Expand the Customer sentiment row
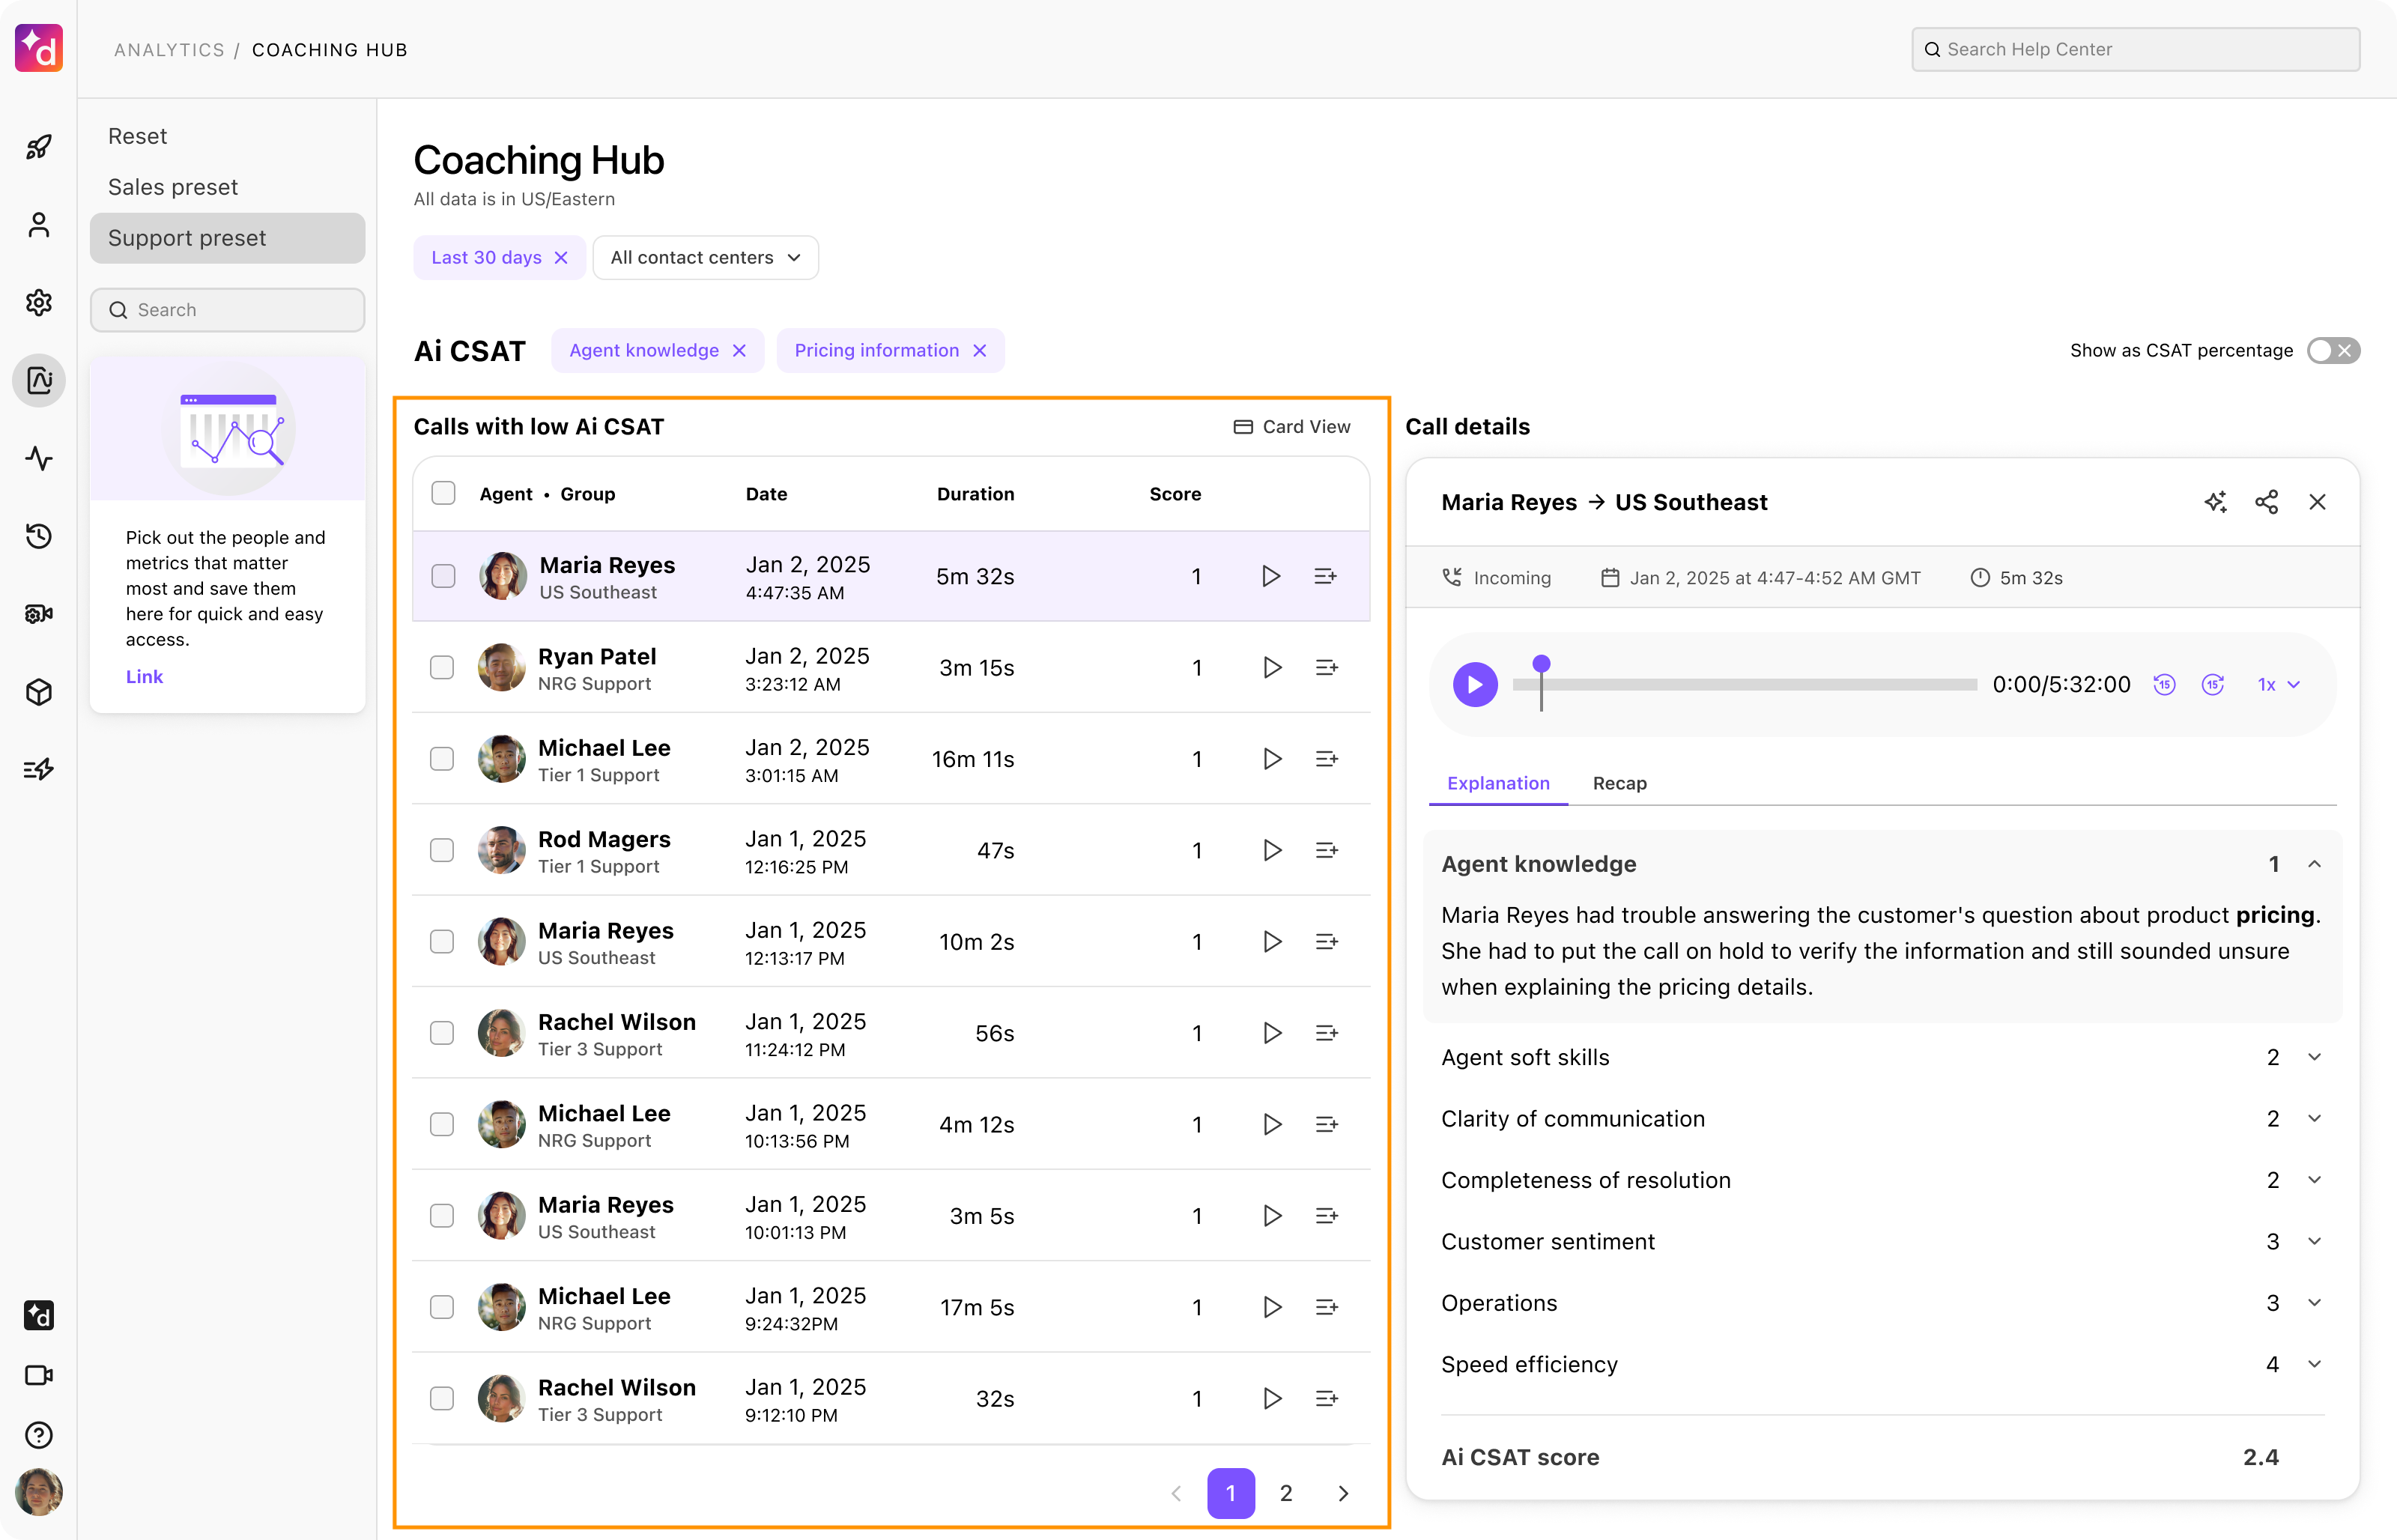 pyautogui.click(x=2314, y=1242)
